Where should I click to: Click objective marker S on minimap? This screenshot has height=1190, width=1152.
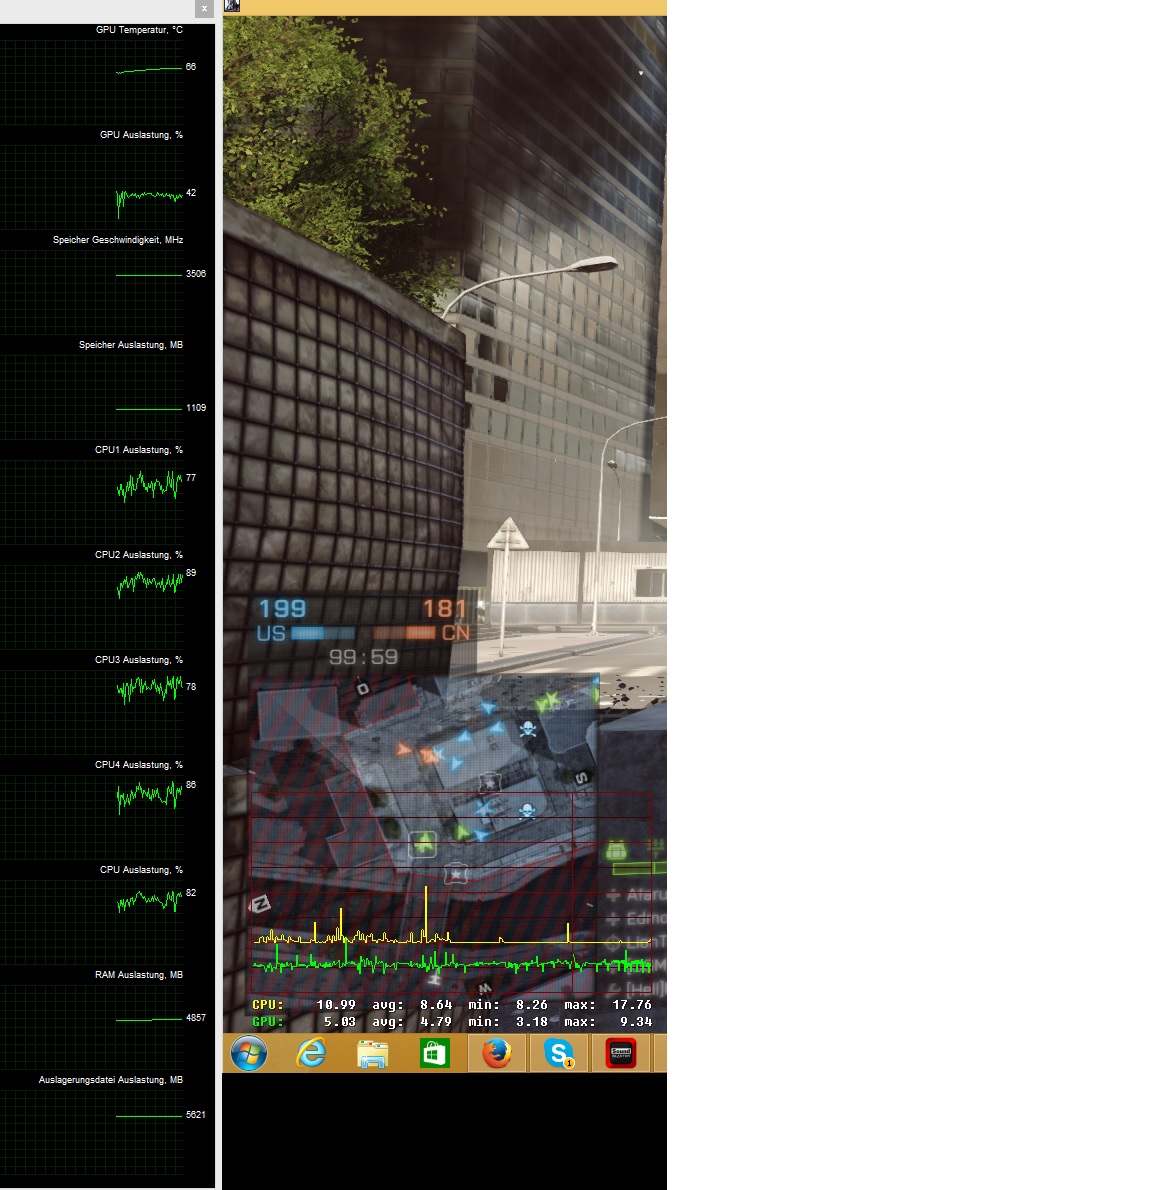coord(581,778)
